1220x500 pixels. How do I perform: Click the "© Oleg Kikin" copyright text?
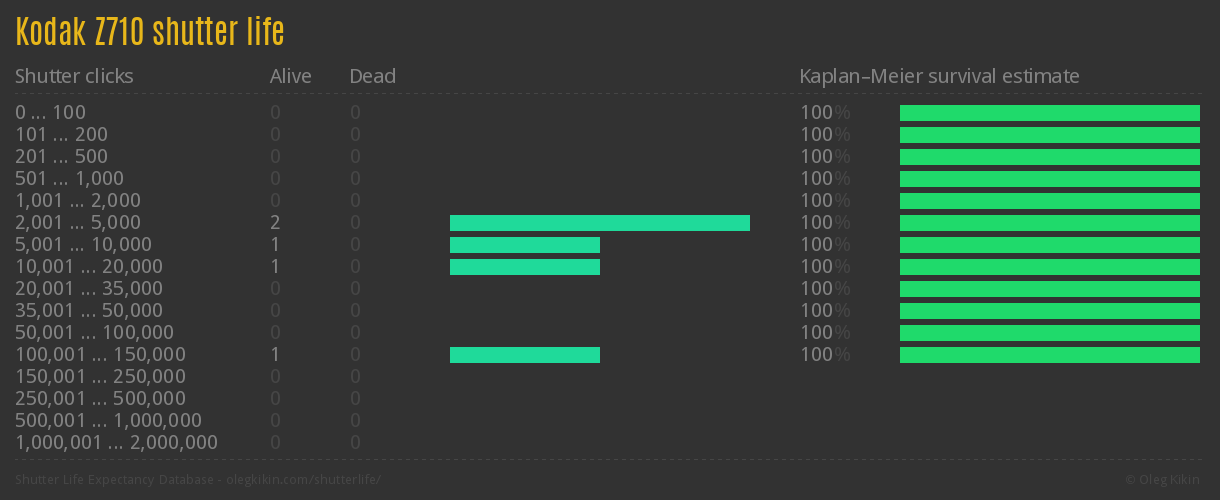1165,479
